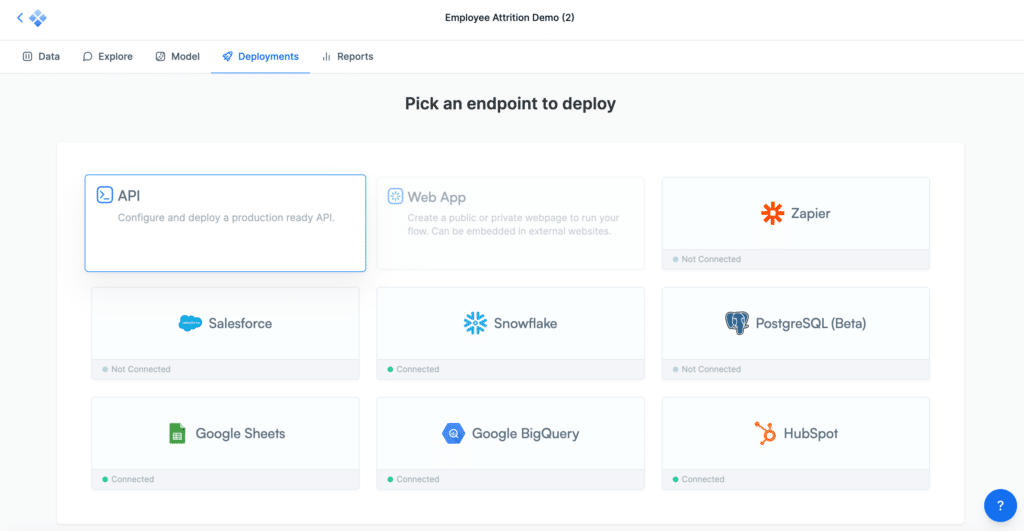Select the Google Sheets label

coord(240,434)
